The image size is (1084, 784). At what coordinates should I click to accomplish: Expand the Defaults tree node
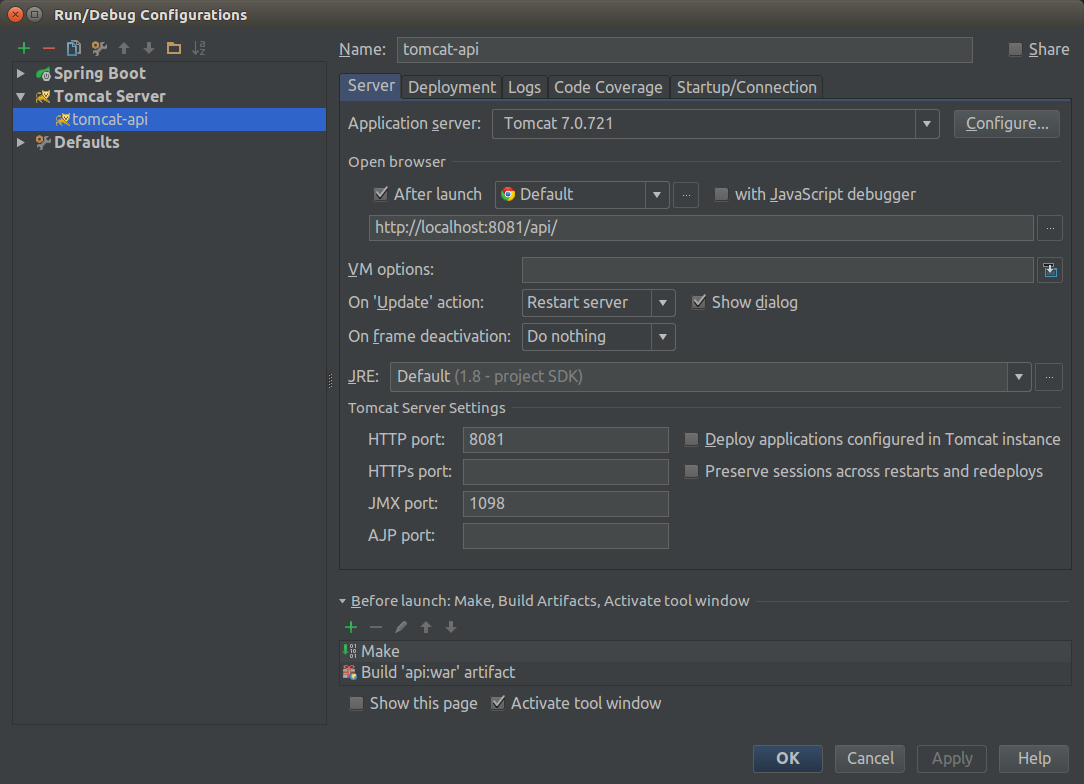click(21, 142)
